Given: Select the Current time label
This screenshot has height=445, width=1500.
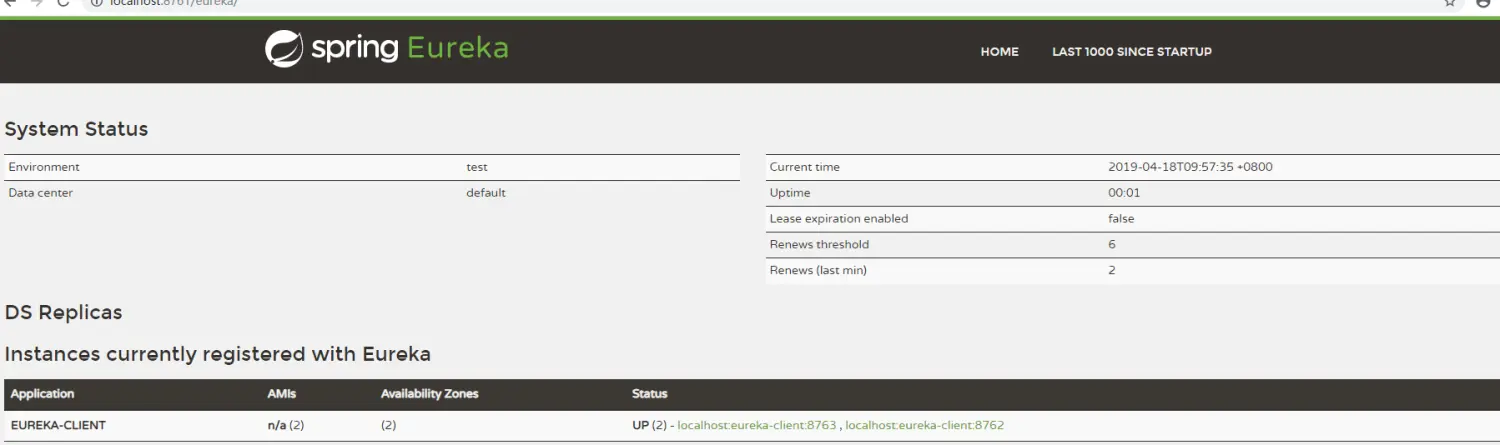Looking at the screenshot, I should pos(805,167).
